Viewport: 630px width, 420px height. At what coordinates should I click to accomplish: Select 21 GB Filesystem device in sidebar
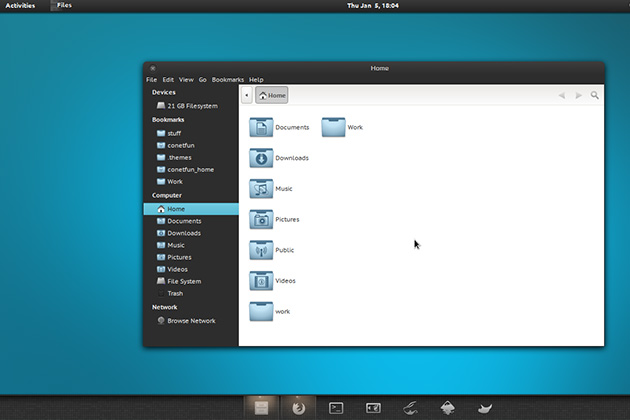pos(191,106)
